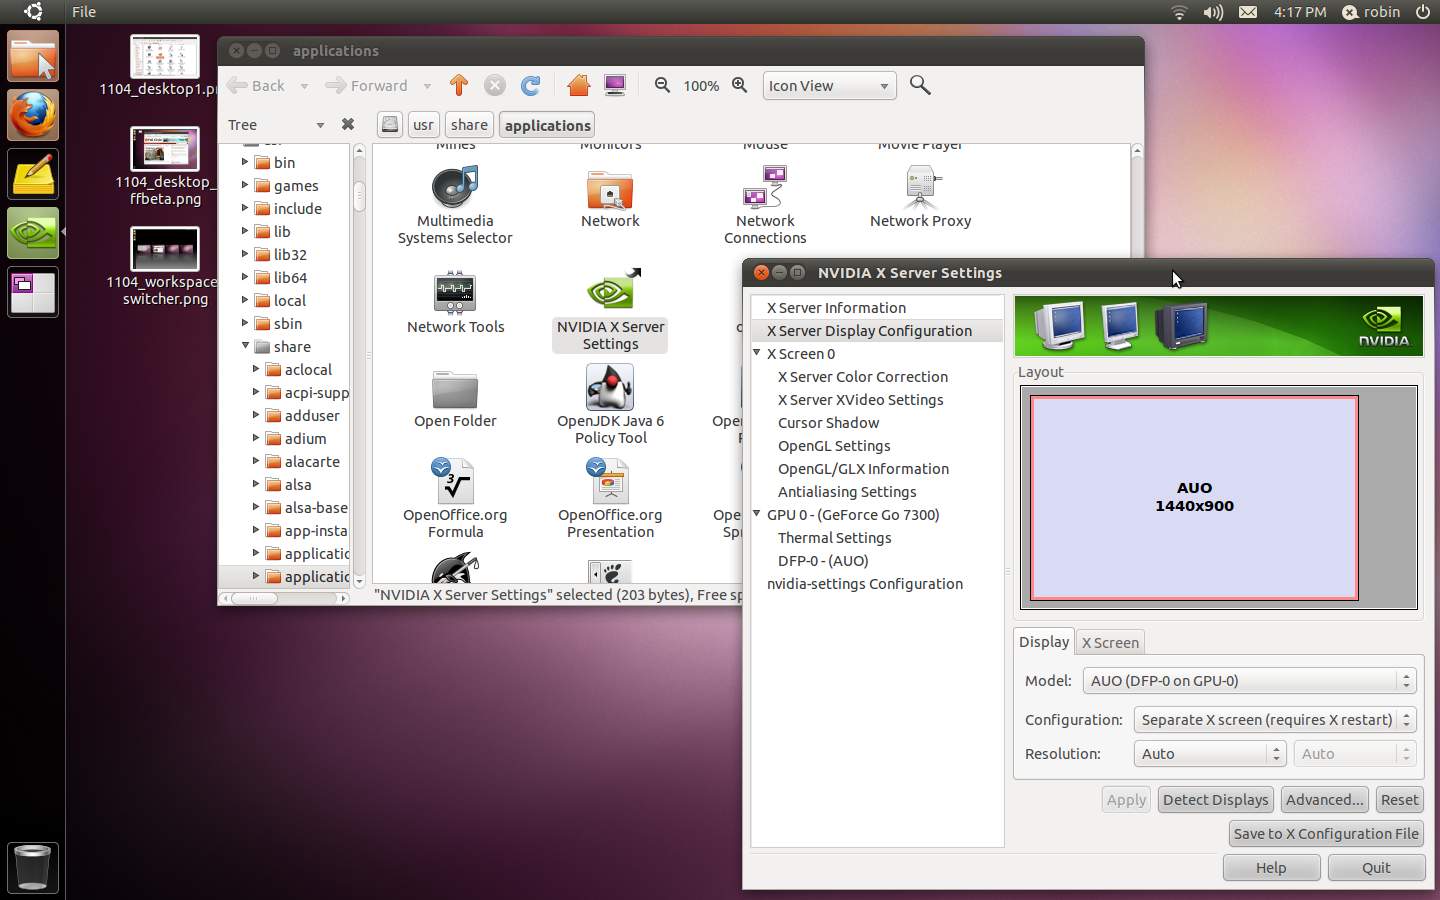Click the Search magnifier in file manager

point(920,85)
